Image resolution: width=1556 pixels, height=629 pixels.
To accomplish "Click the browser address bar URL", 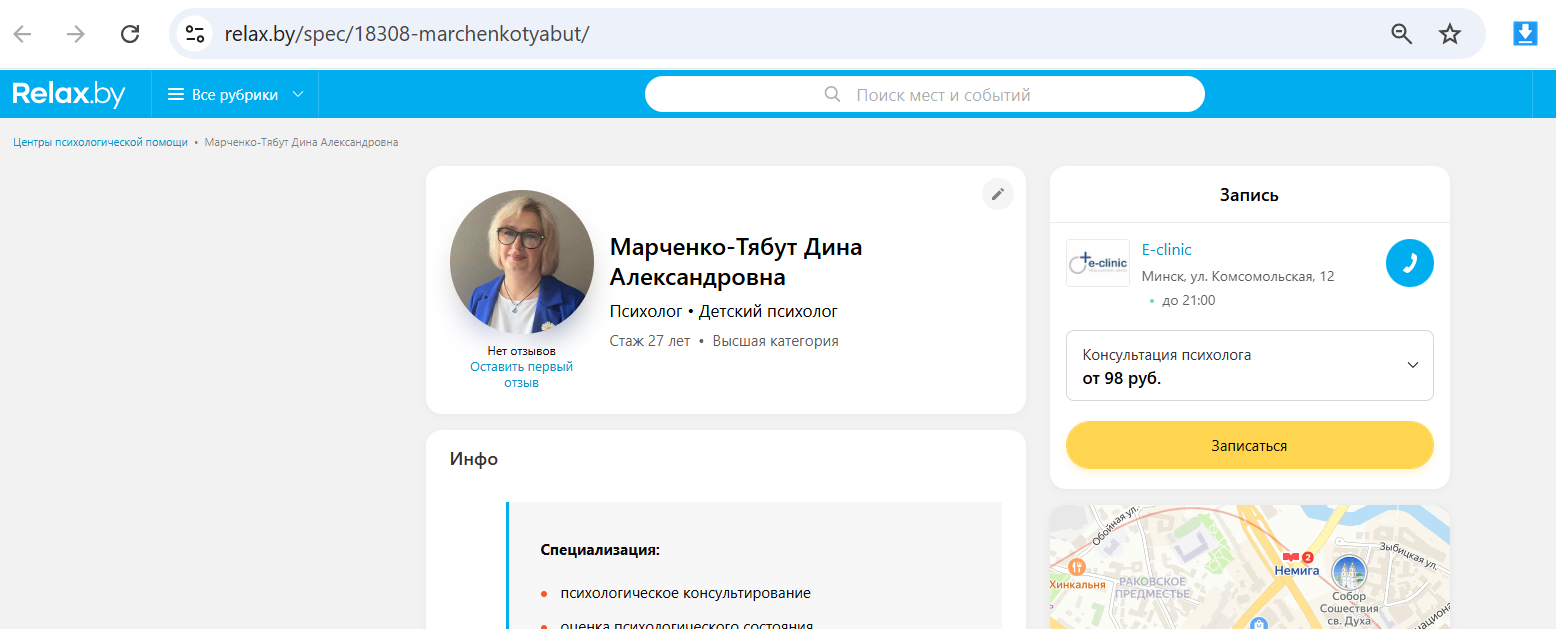I will click(x=407, y=34).
